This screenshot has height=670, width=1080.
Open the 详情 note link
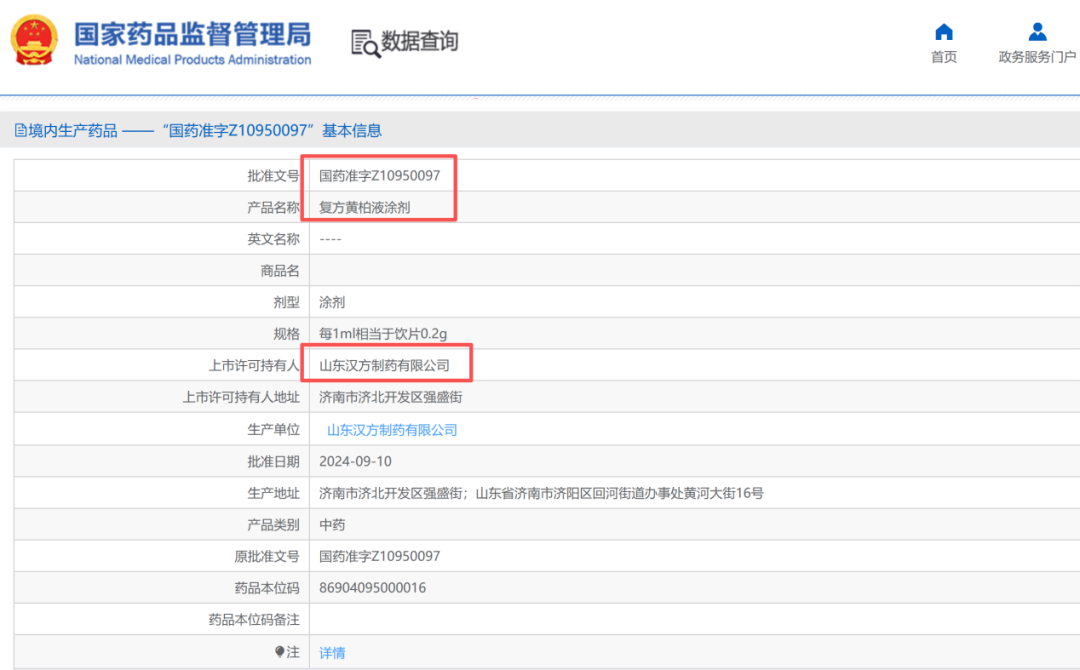(x=332, y=653)
